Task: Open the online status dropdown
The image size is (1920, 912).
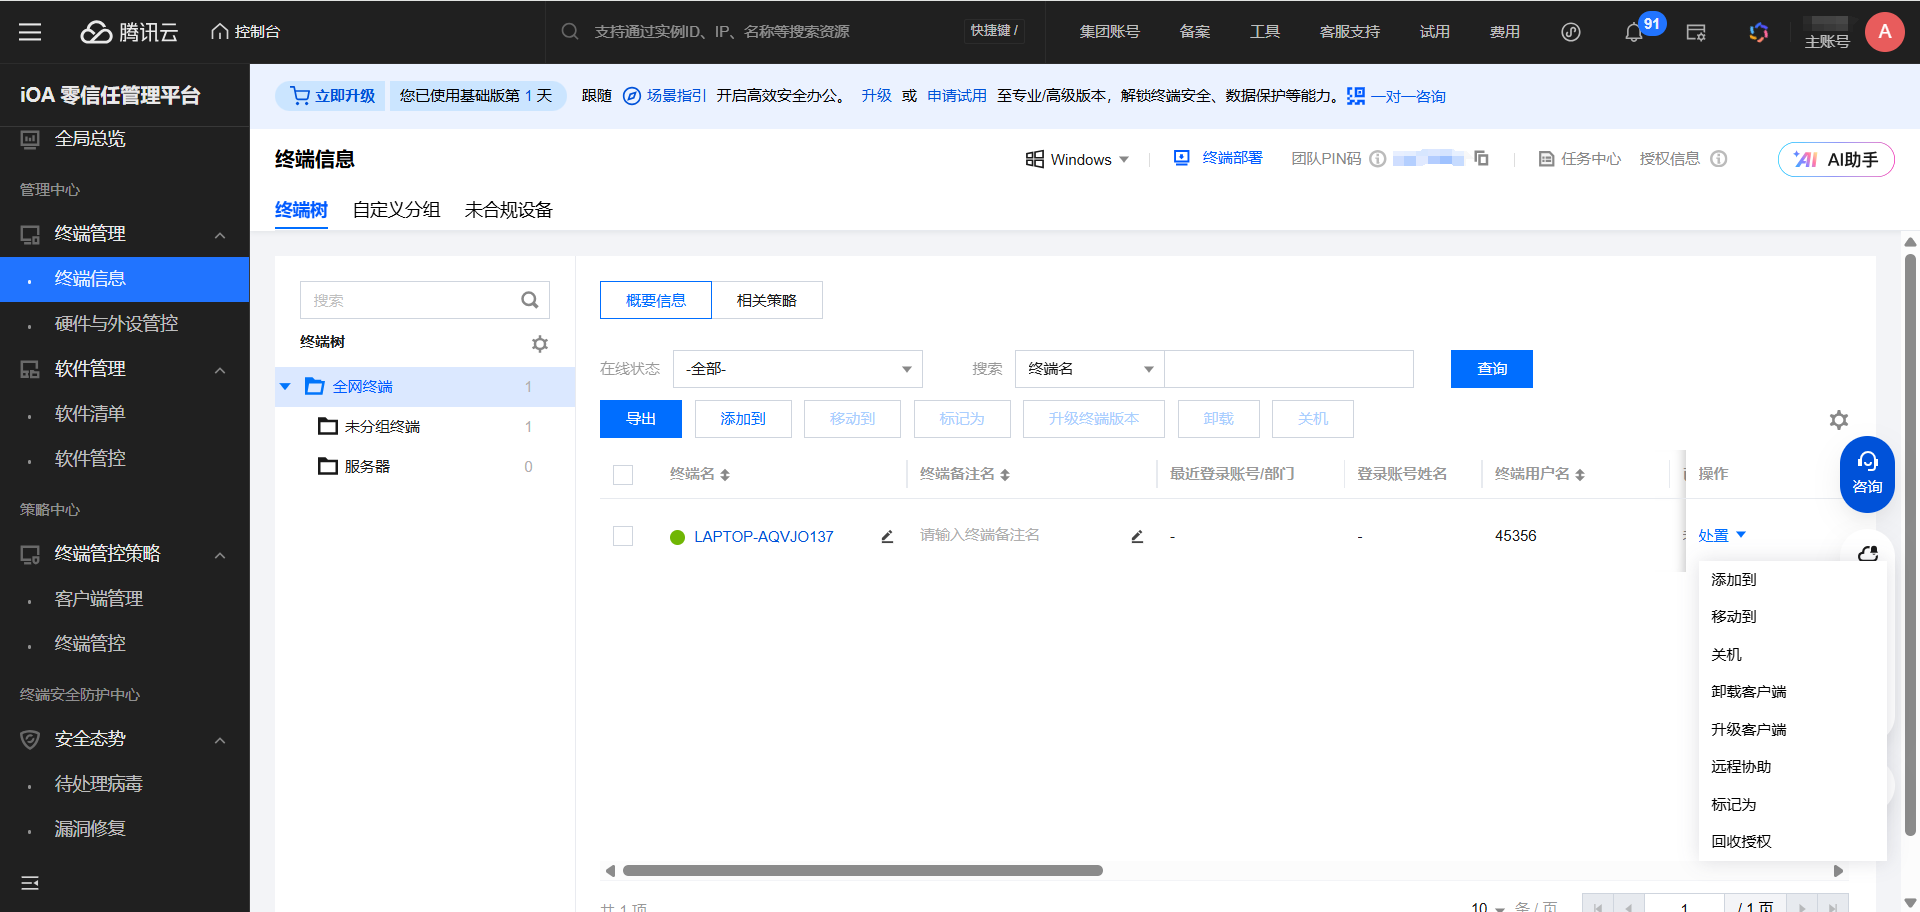Action: (798, 369)
